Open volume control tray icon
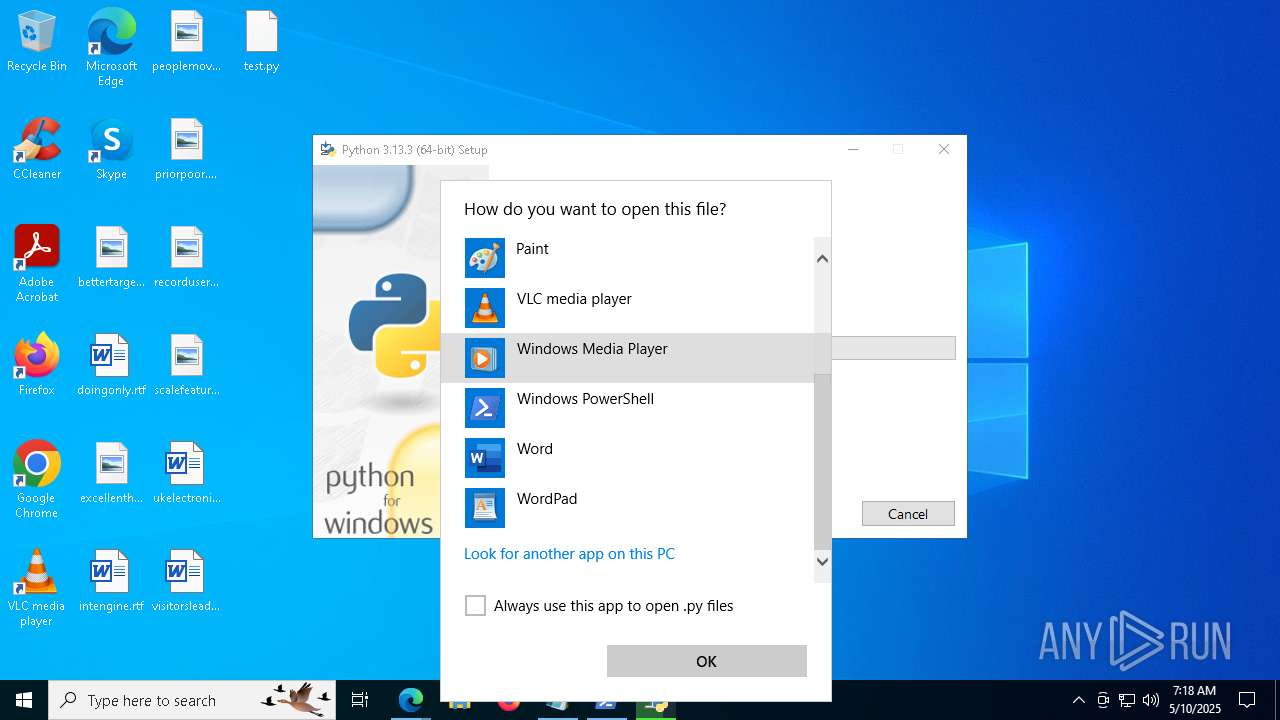This screenshot has width=1280, height=720. coord(1151,700)
